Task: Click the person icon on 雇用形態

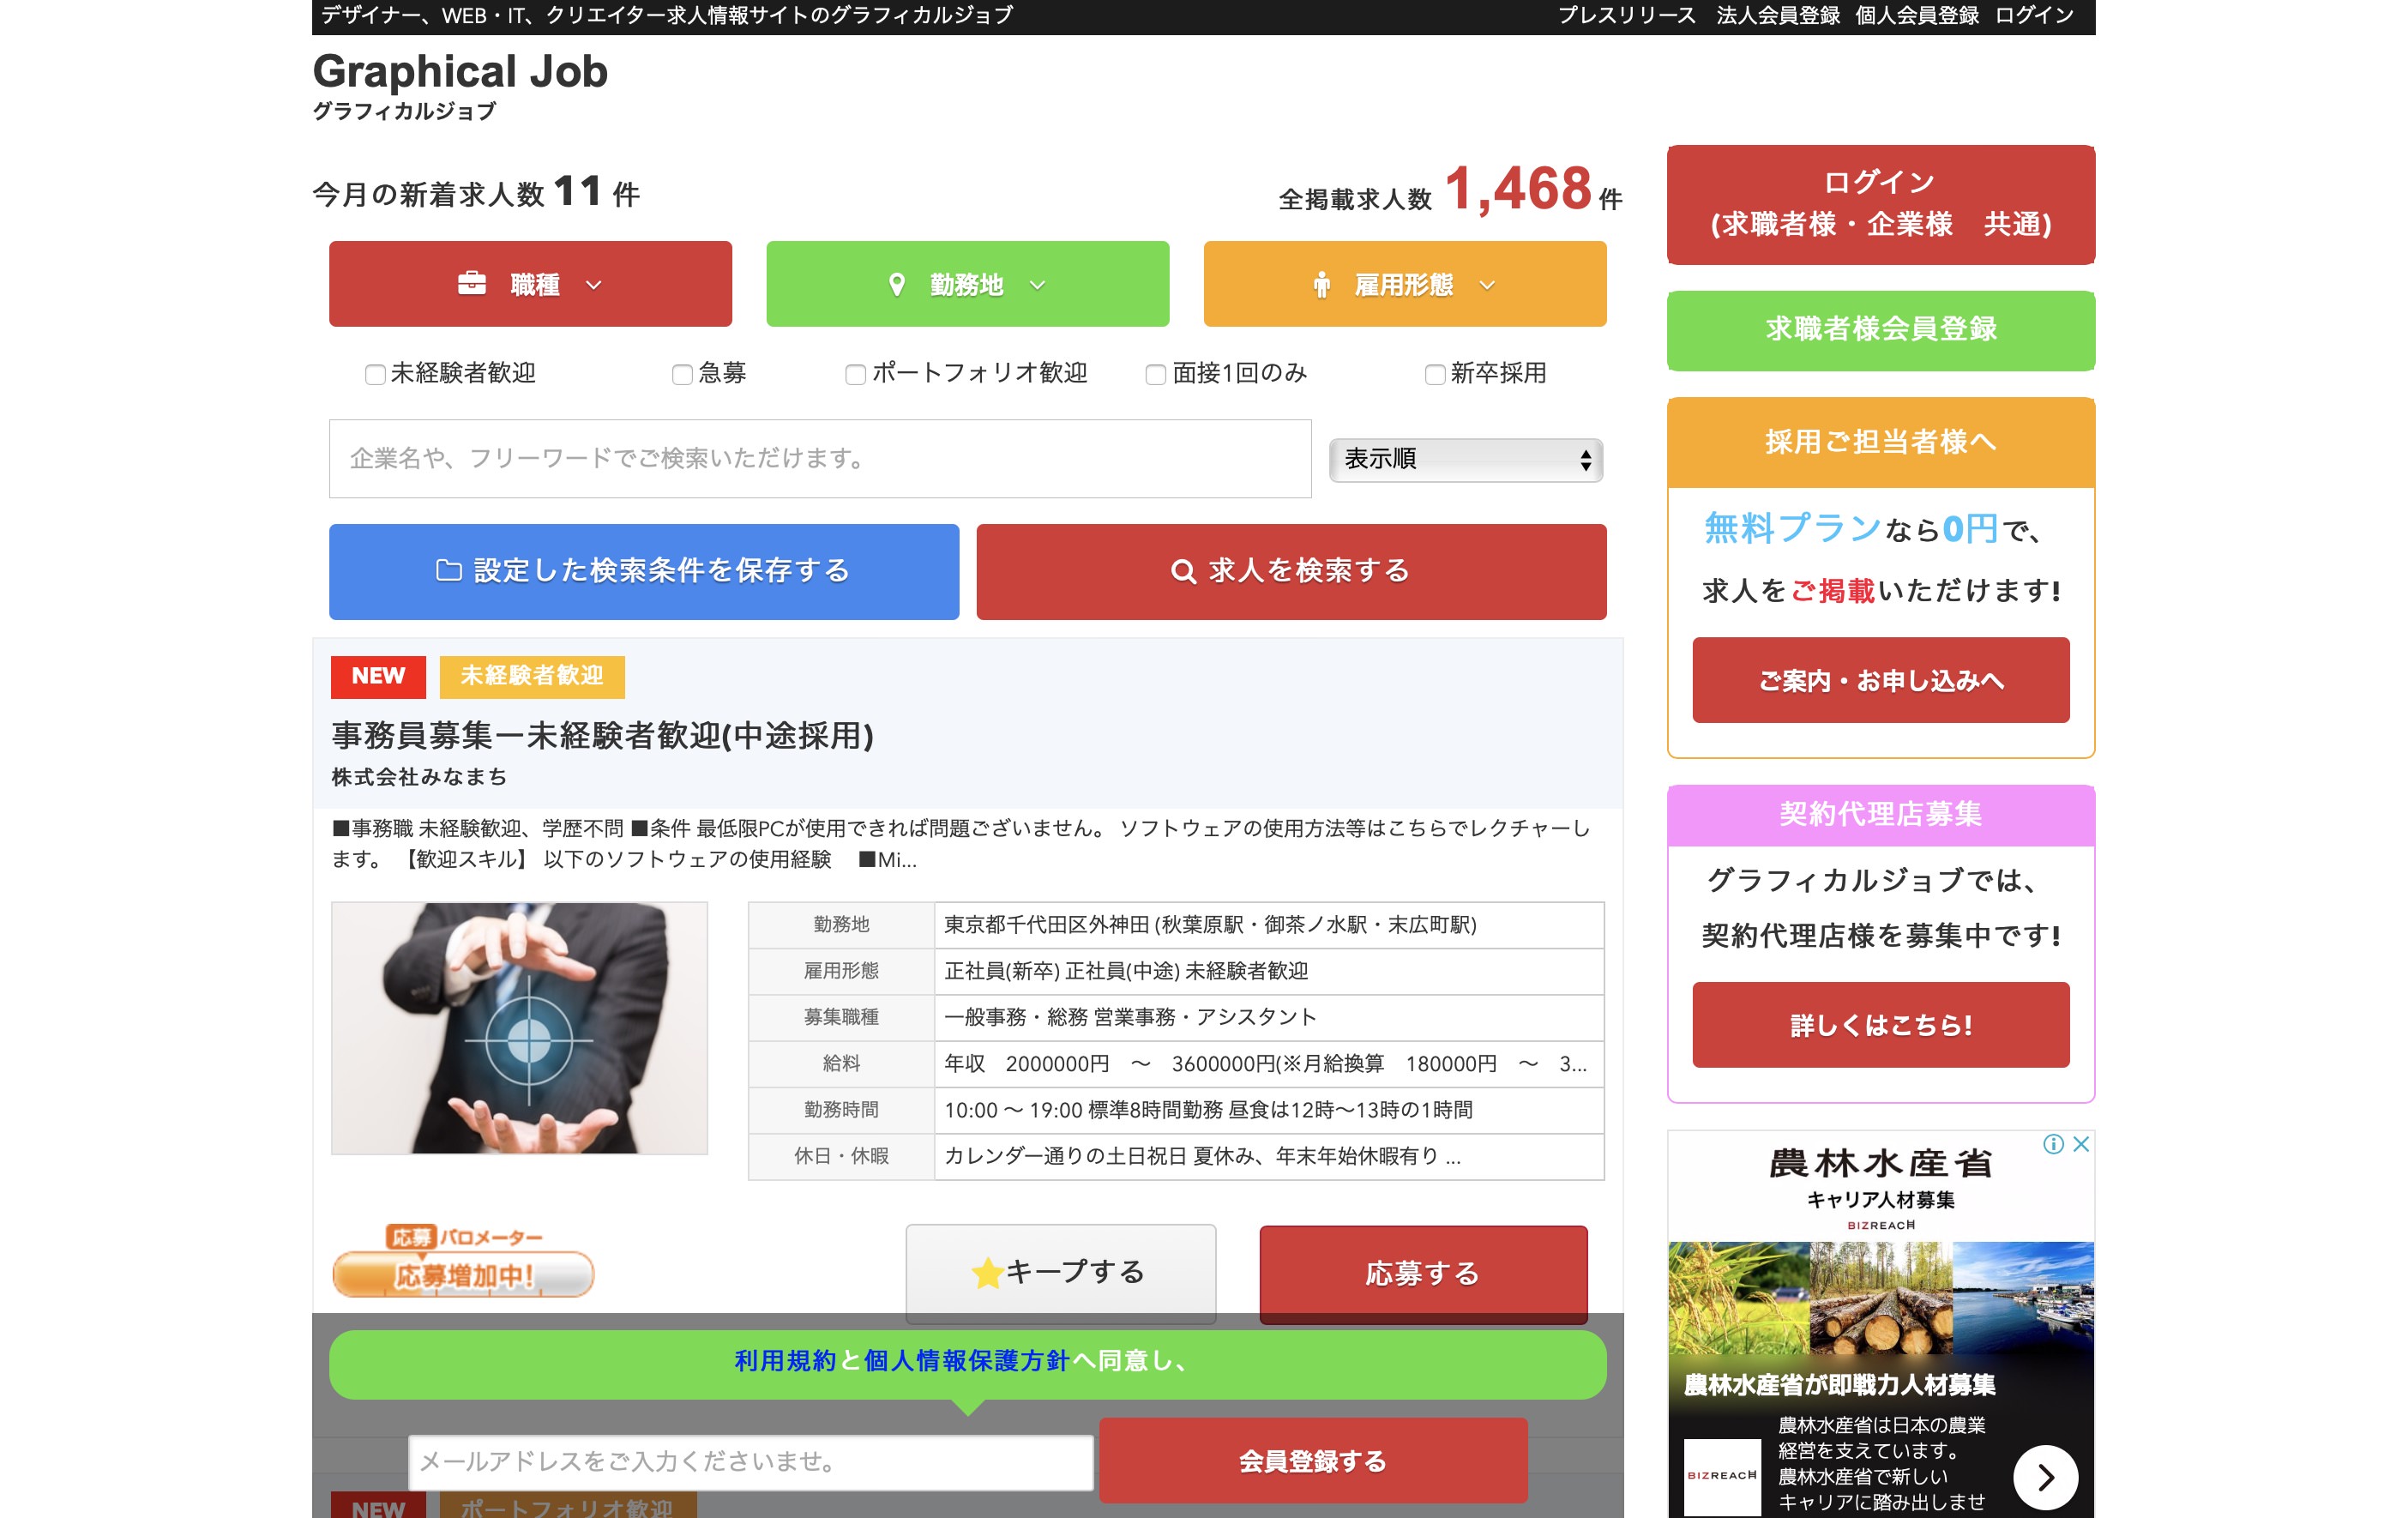Action: [x=1321, y=285]
